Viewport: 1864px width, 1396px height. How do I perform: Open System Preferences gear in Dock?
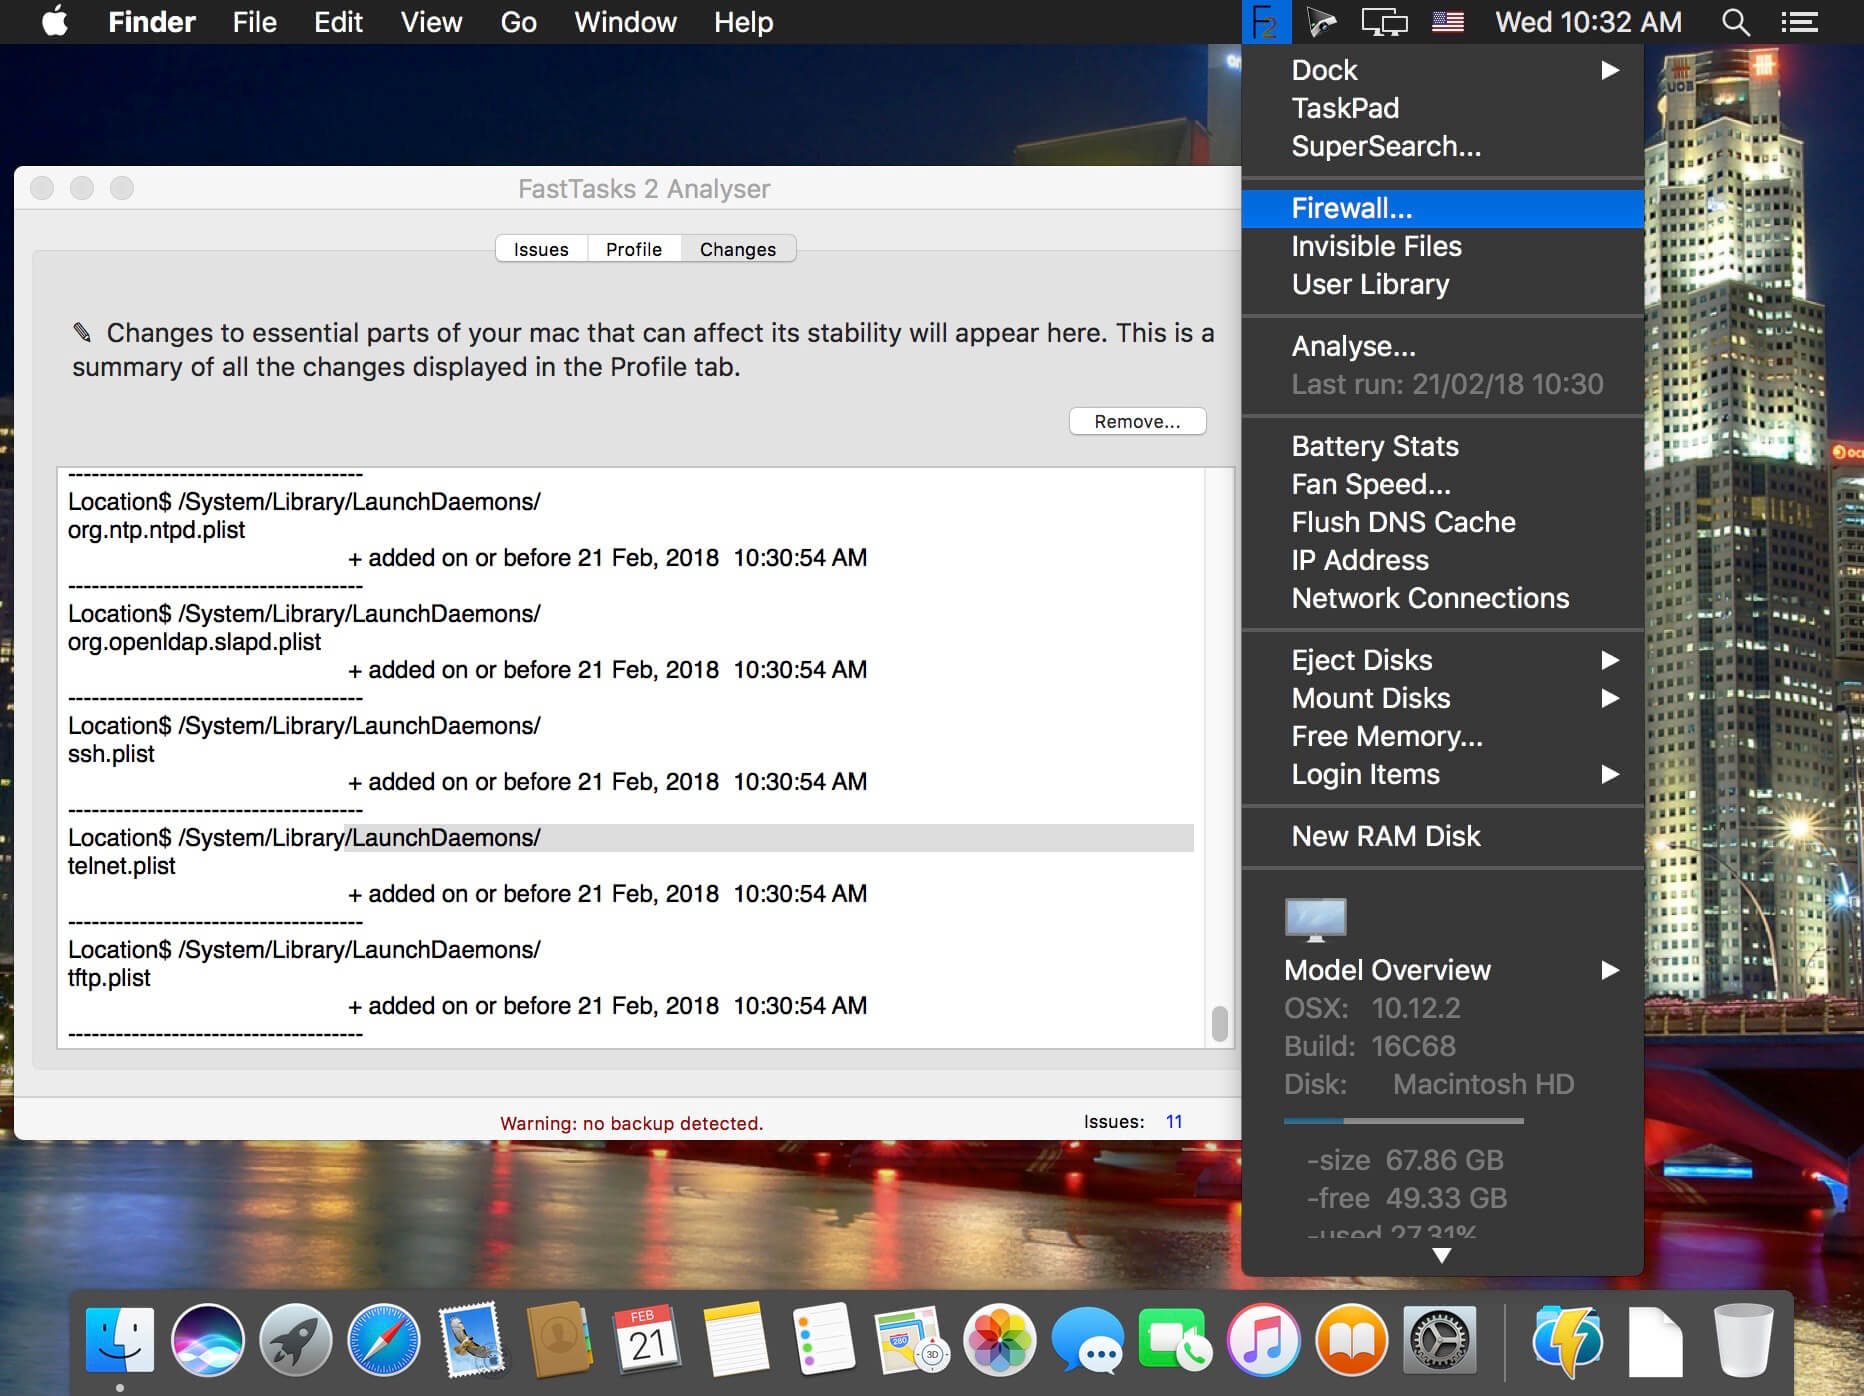click(1440, 1340)
